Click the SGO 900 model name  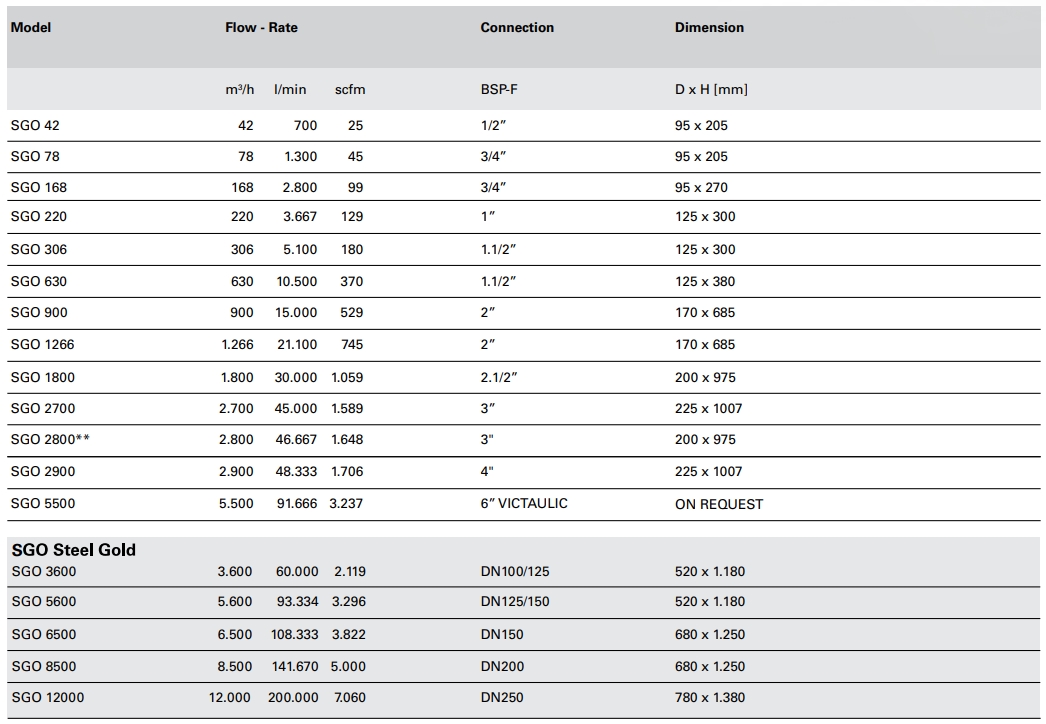coord(39,313)
